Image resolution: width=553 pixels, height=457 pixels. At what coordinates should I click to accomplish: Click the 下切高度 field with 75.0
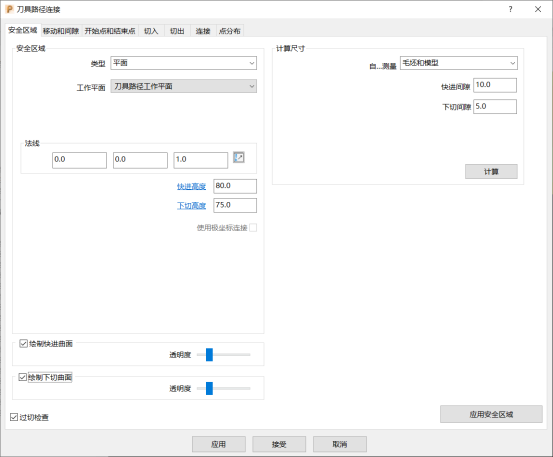click(235, 205)
